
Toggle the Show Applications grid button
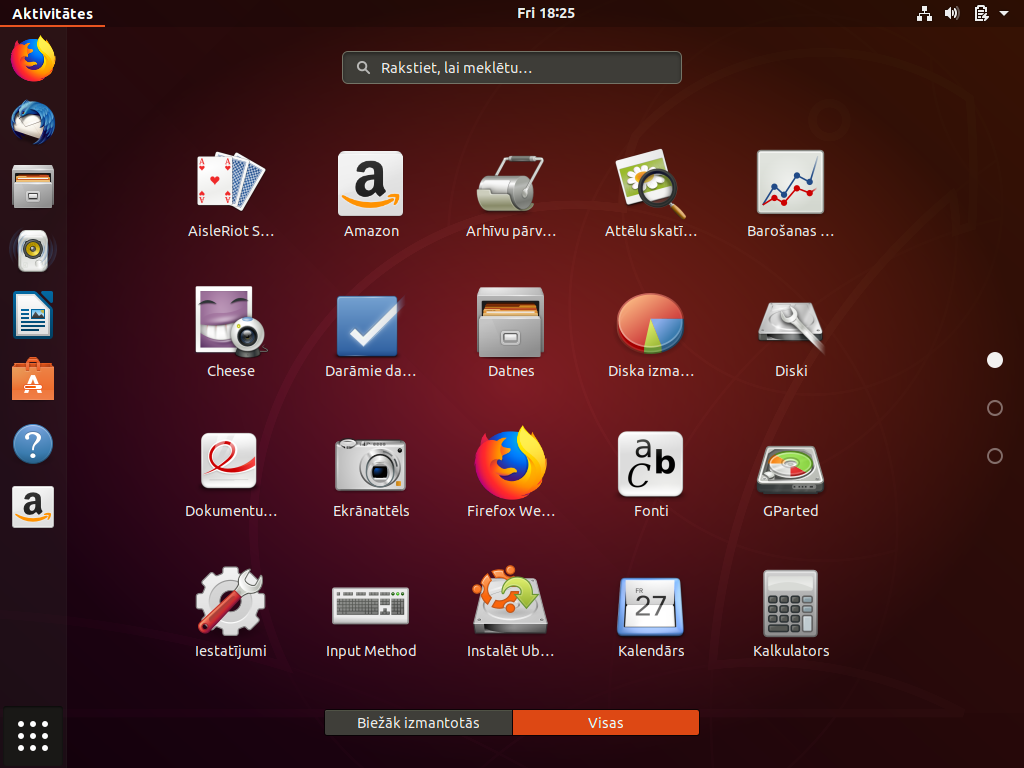point(33,737)
